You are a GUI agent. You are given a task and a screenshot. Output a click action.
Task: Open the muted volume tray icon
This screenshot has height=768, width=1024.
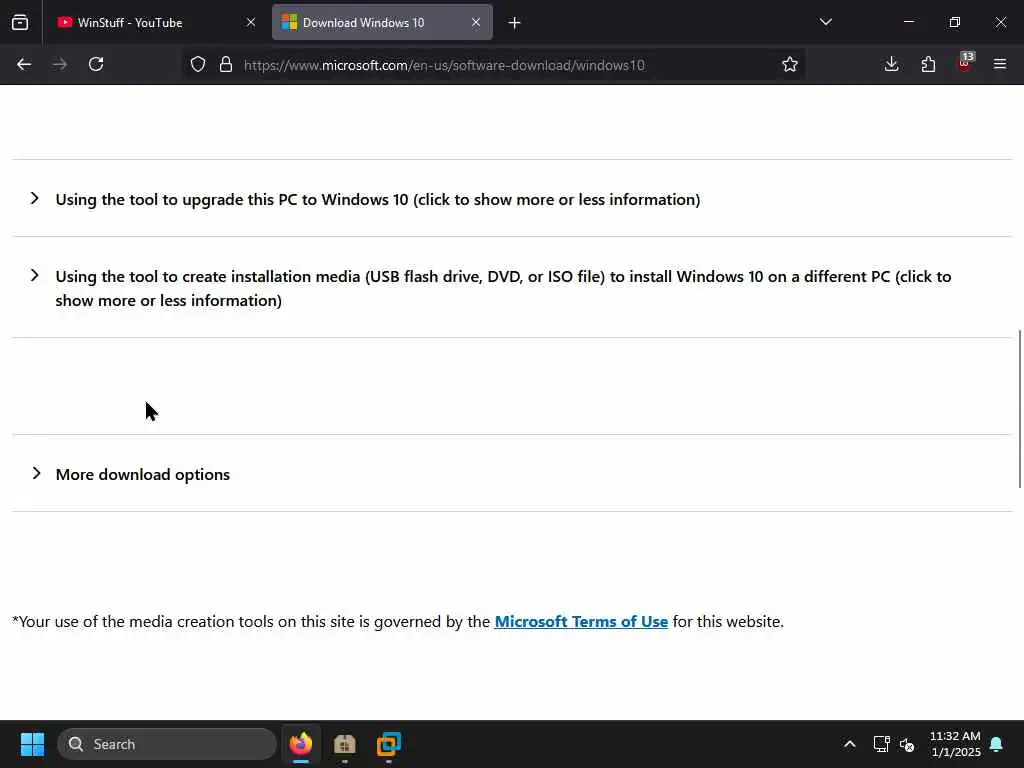click(906, 744)
